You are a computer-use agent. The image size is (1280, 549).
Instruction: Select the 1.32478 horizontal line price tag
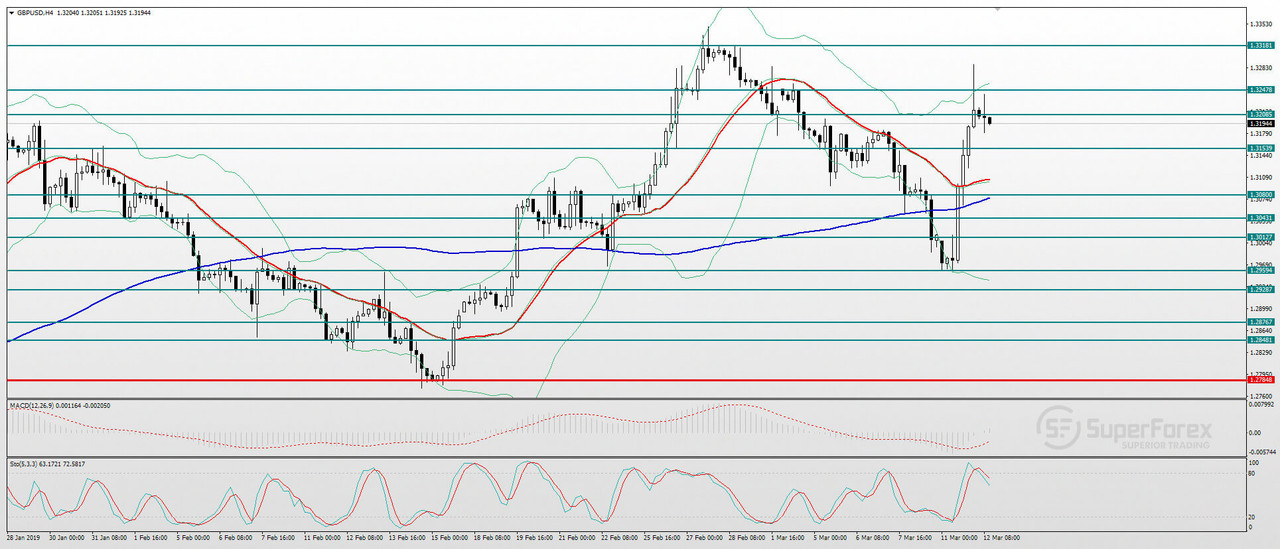tap(1260, 90)
